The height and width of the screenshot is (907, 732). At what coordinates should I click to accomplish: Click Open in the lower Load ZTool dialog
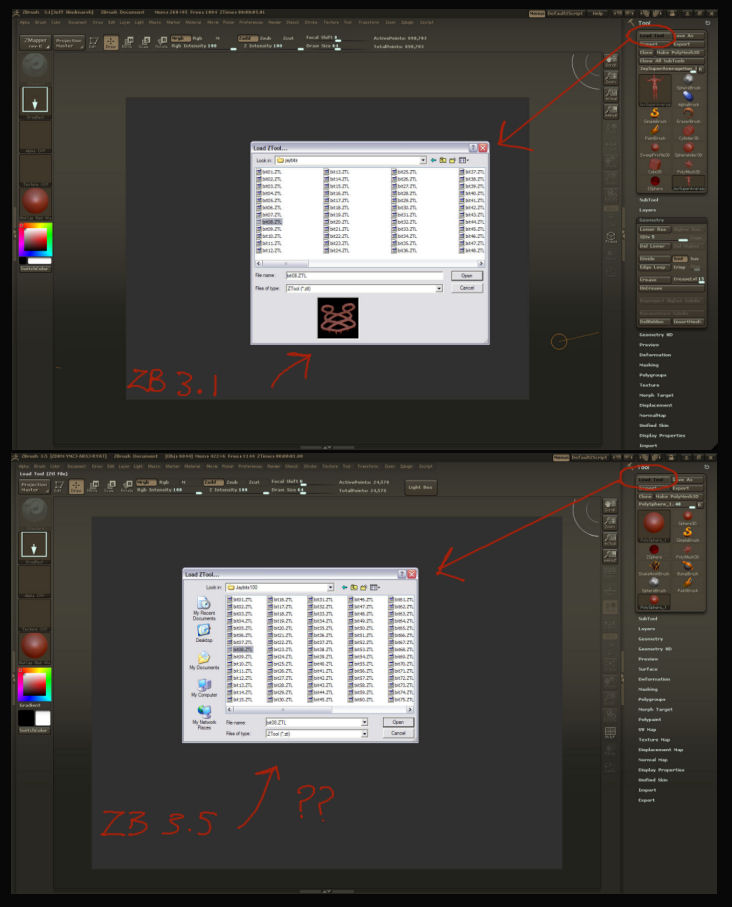tap(398, 722)
